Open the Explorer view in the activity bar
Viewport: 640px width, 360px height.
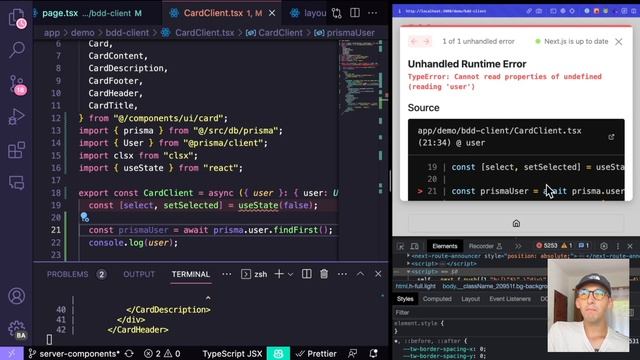[x=16, y=17]
